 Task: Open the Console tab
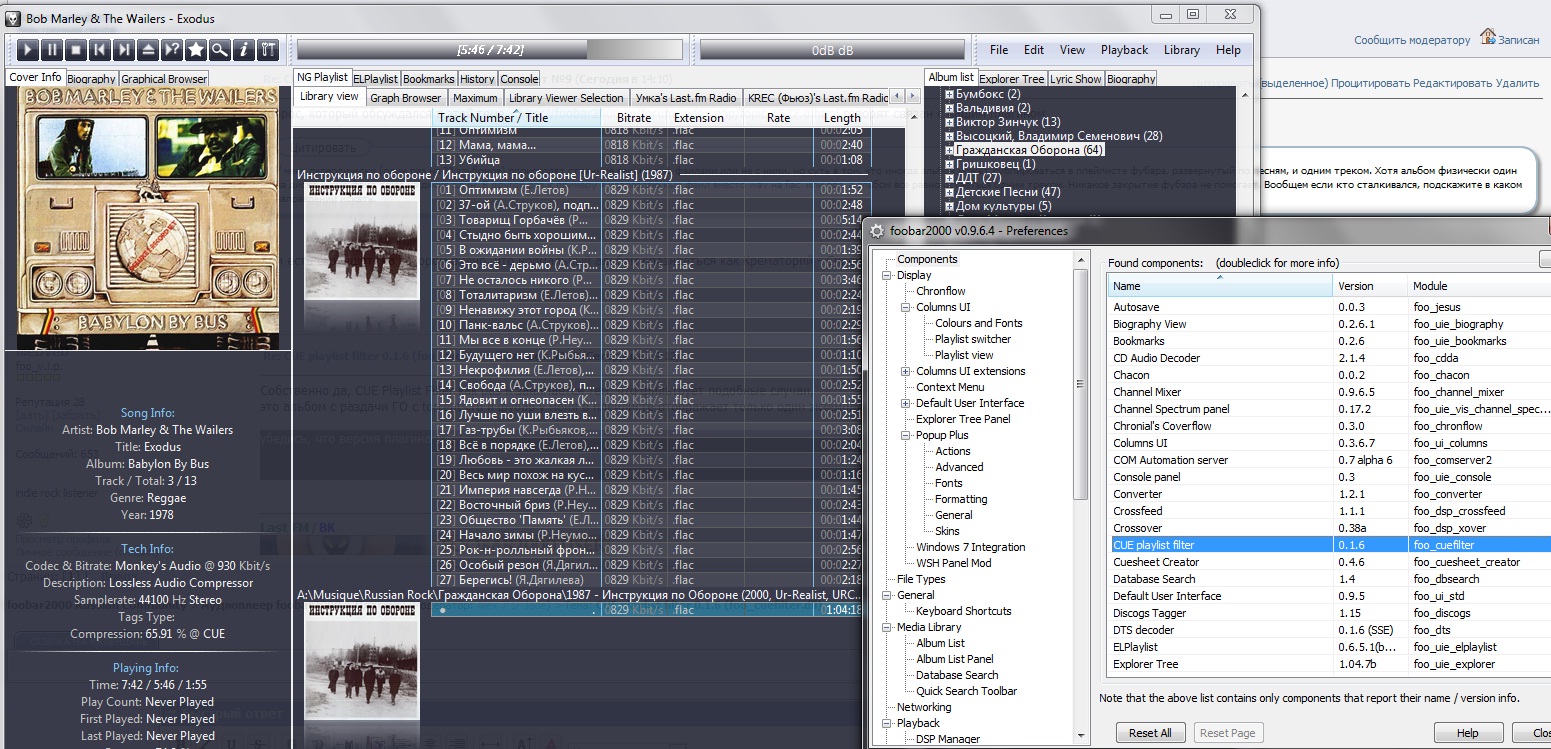pyautogui.click(x=519, y=79)
